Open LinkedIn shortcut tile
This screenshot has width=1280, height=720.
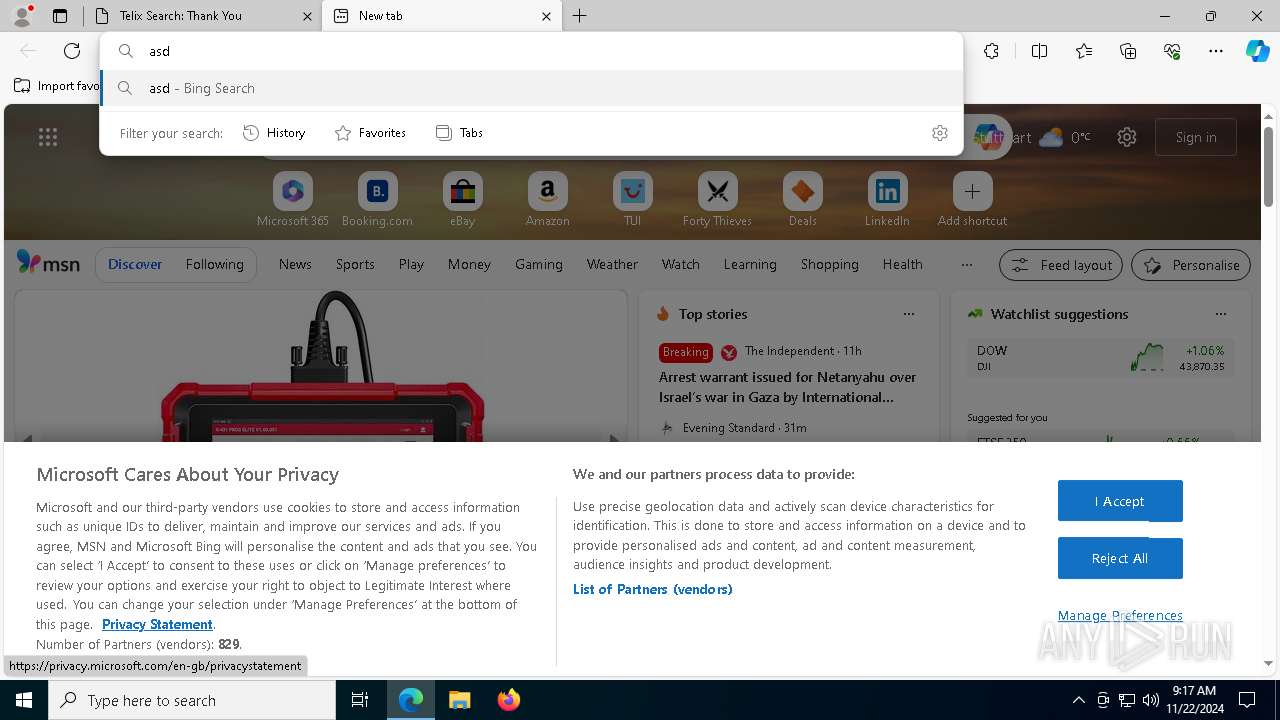[887, 200]
